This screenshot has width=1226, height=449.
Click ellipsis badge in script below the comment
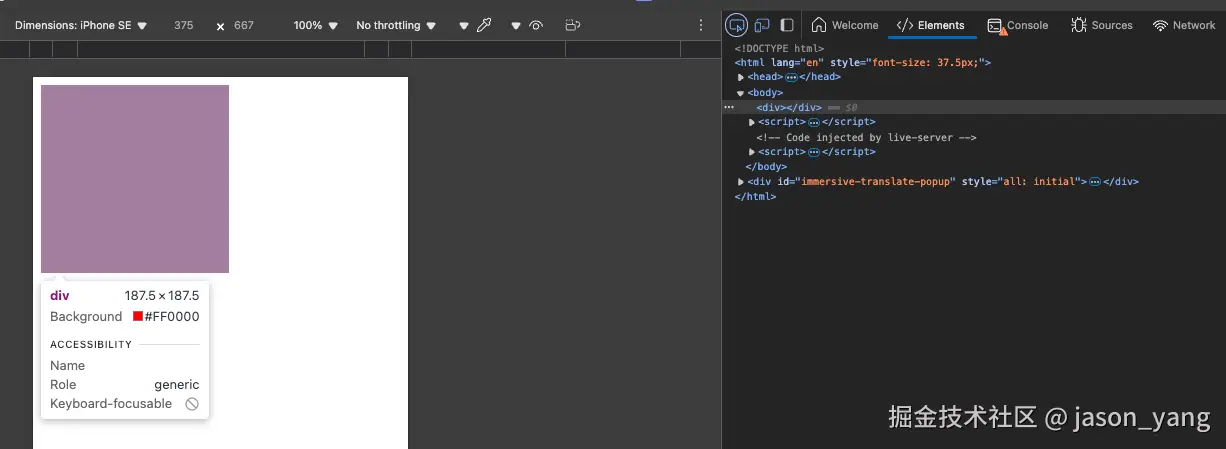tap(814, 152)
